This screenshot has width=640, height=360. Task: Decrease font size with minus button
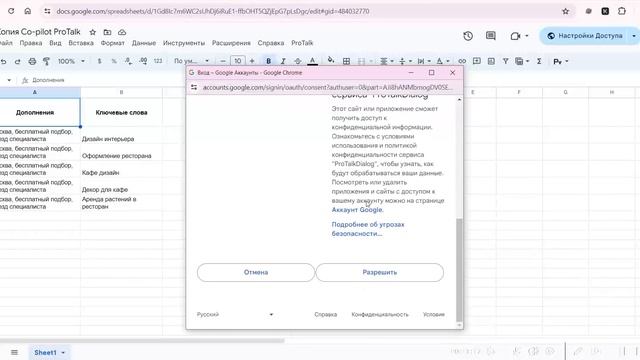(223, 61)
